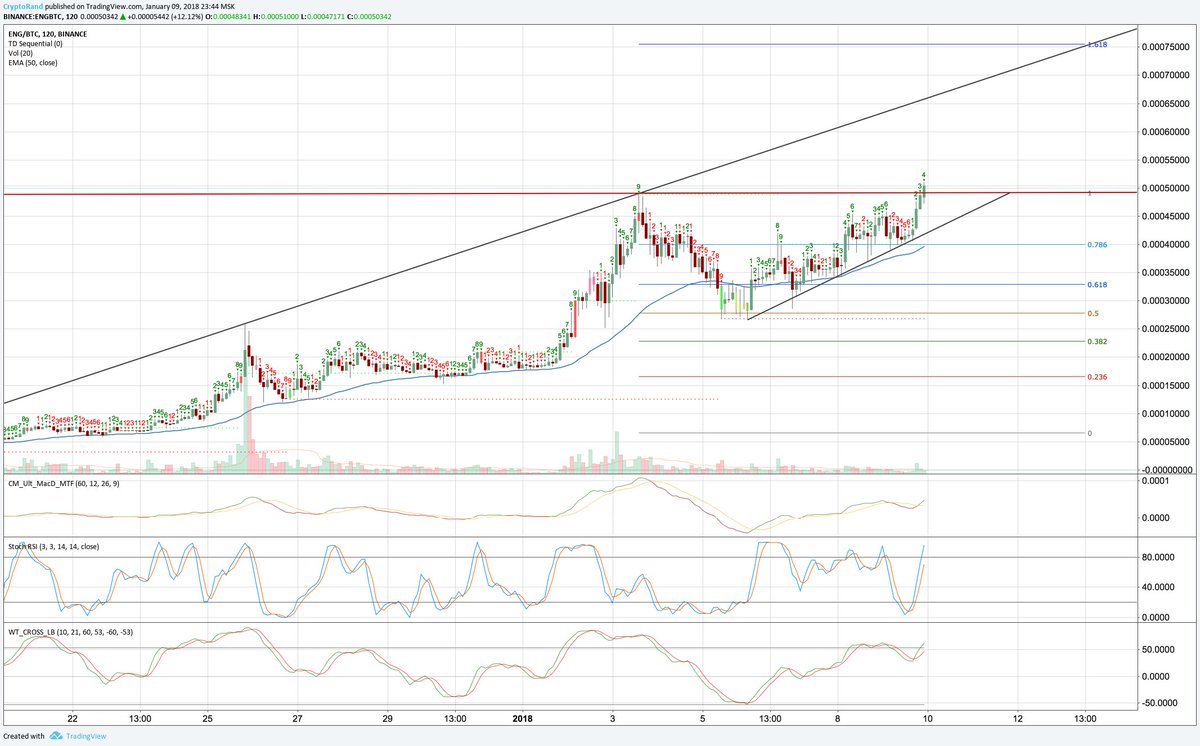The image size is (1200, 746).
Task: Click the 0.00005000 price axis label
Action: 1166,441
